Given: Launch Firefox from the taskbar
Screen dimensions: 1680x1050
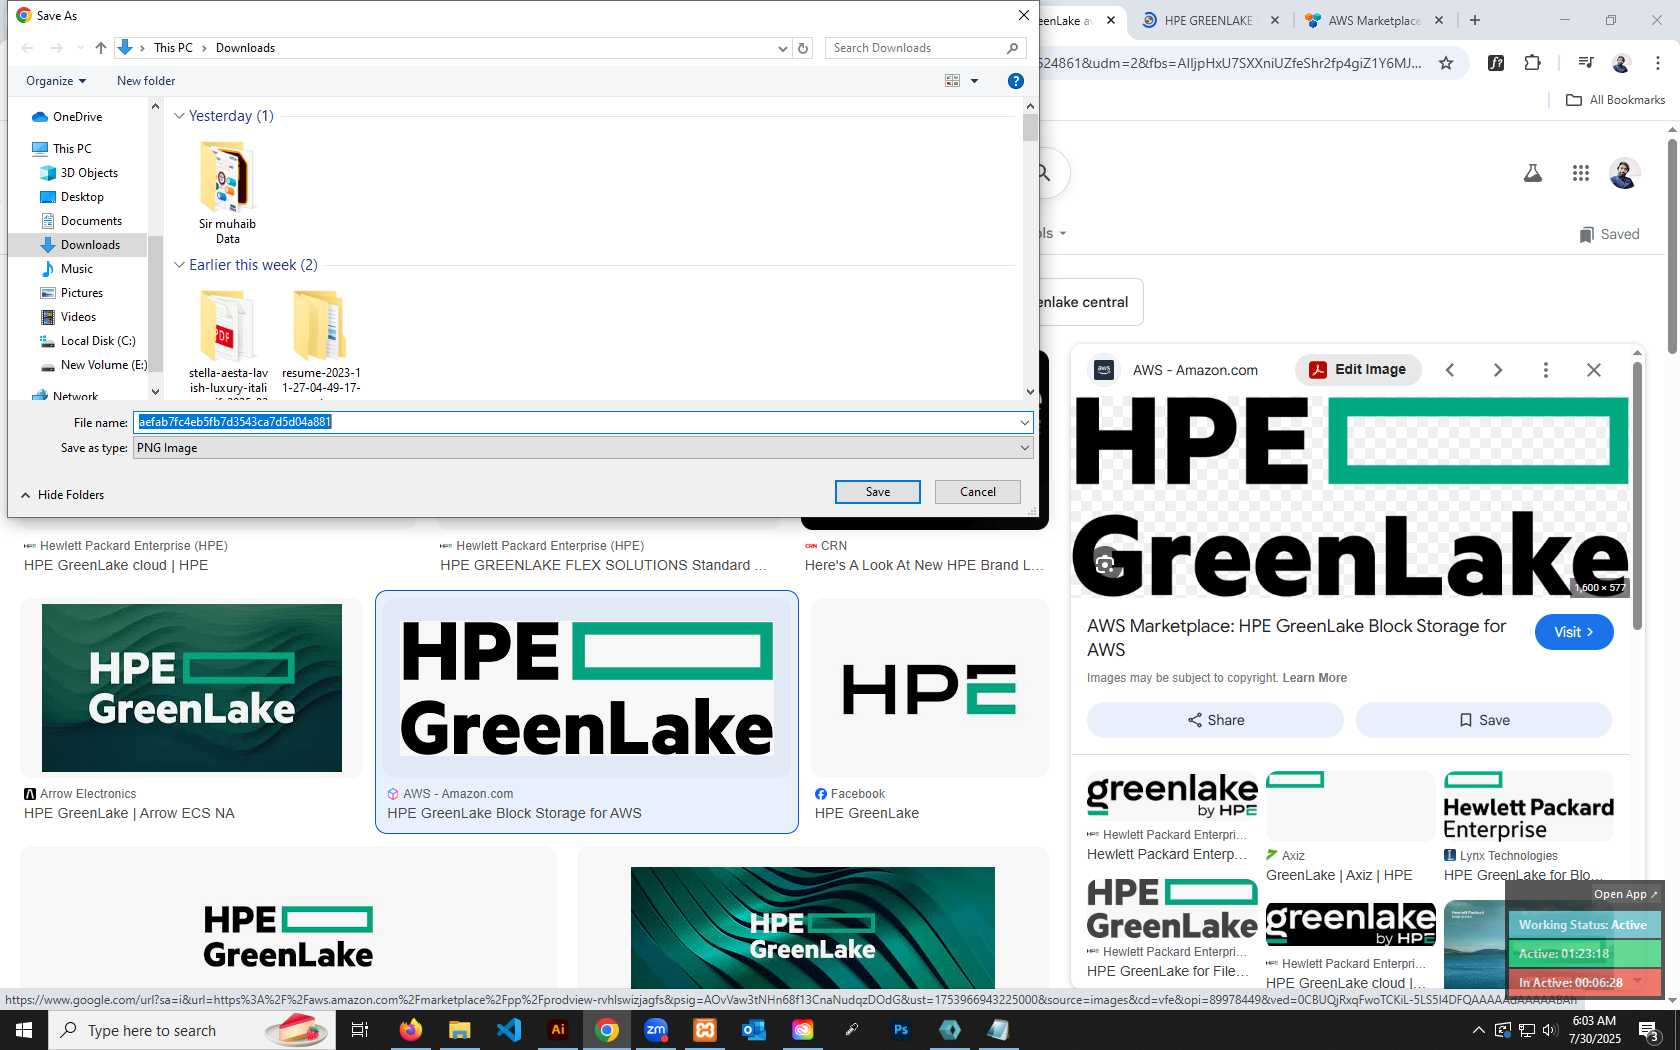Looking at the screenshot, I should pos(410,1030).
